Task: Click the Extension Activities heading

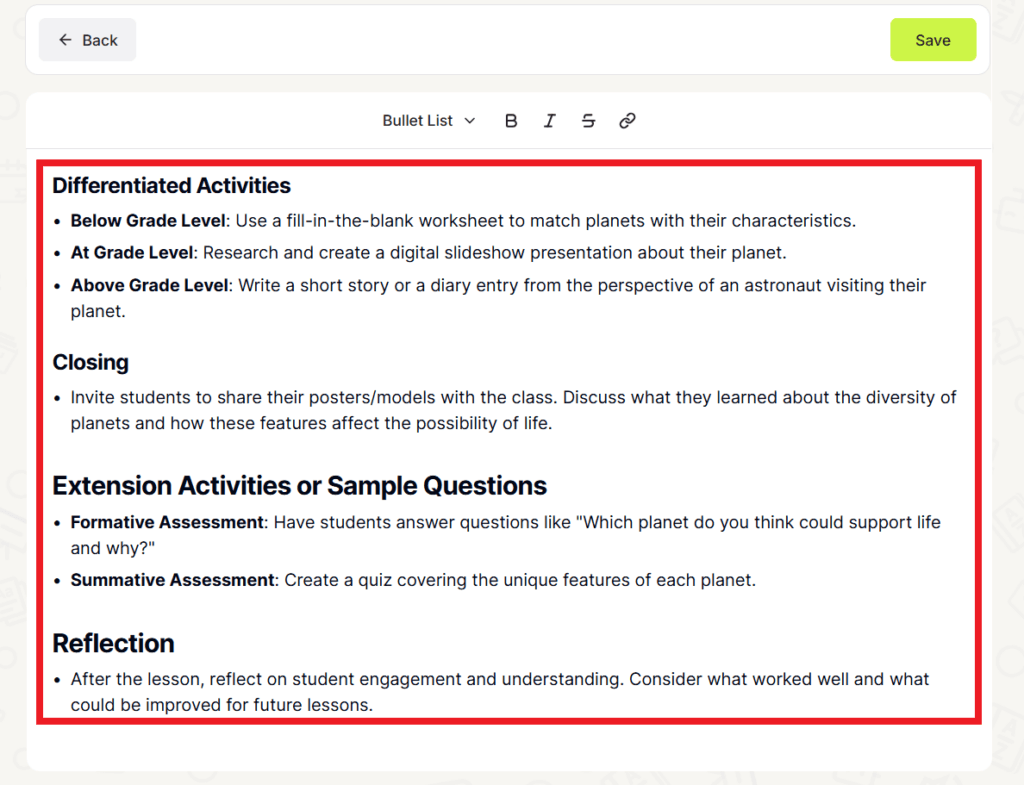Action: [x=299, y=485]
